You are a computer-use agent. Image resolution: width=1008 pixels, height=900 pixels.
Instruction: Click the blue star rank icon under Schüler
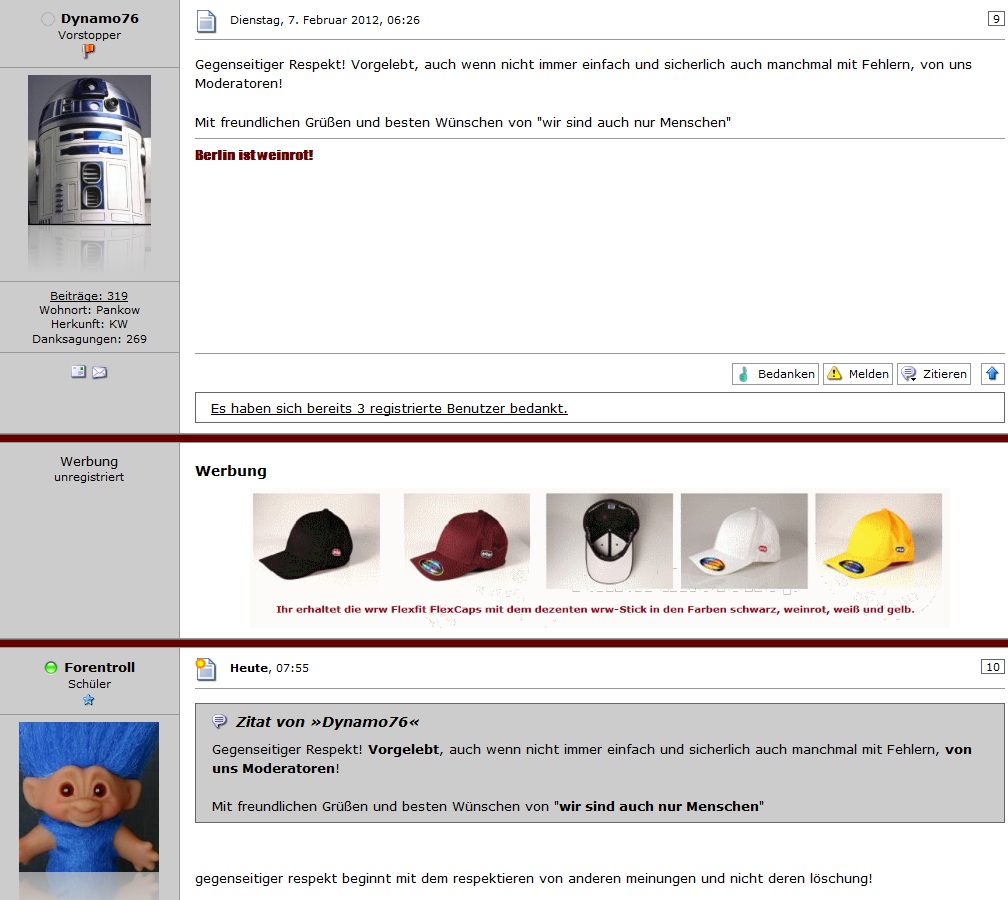[x=89, y=700]
